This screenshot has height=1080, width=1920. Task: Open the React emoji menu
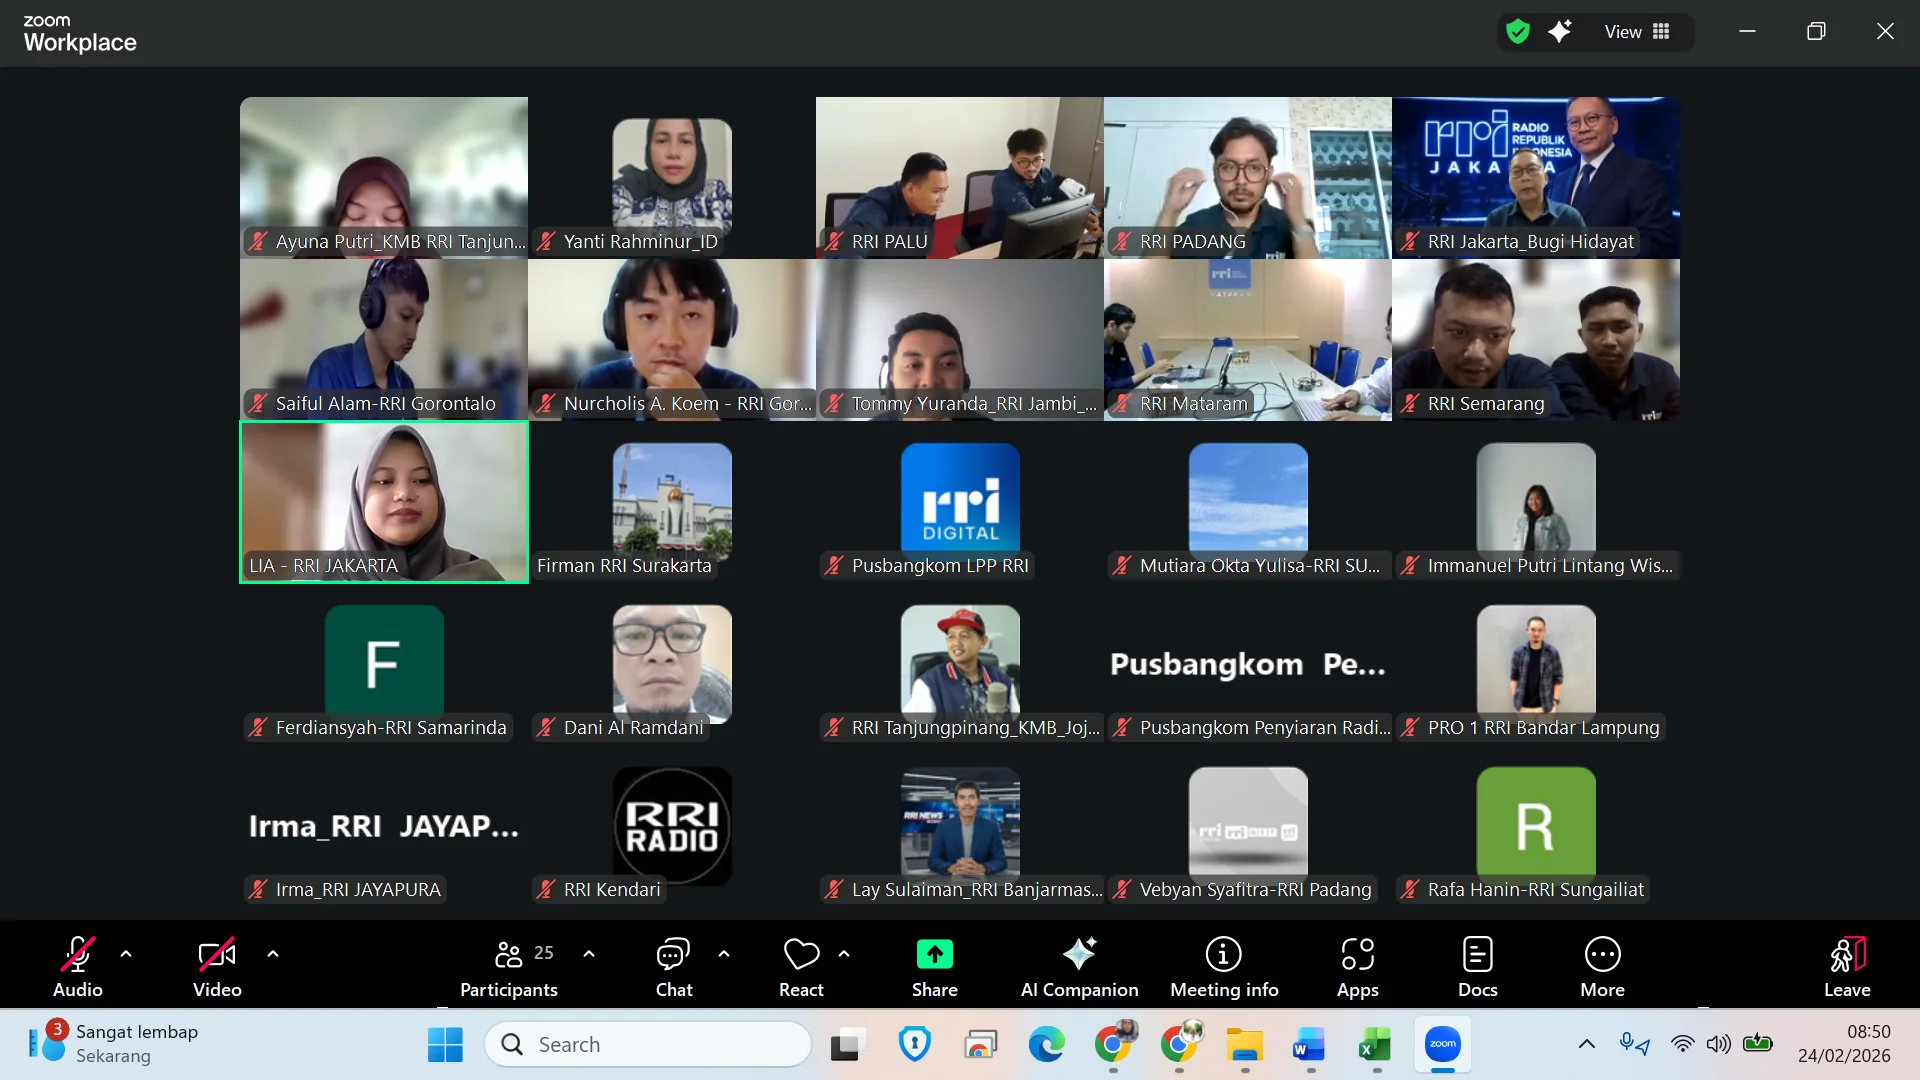[801, 966]
